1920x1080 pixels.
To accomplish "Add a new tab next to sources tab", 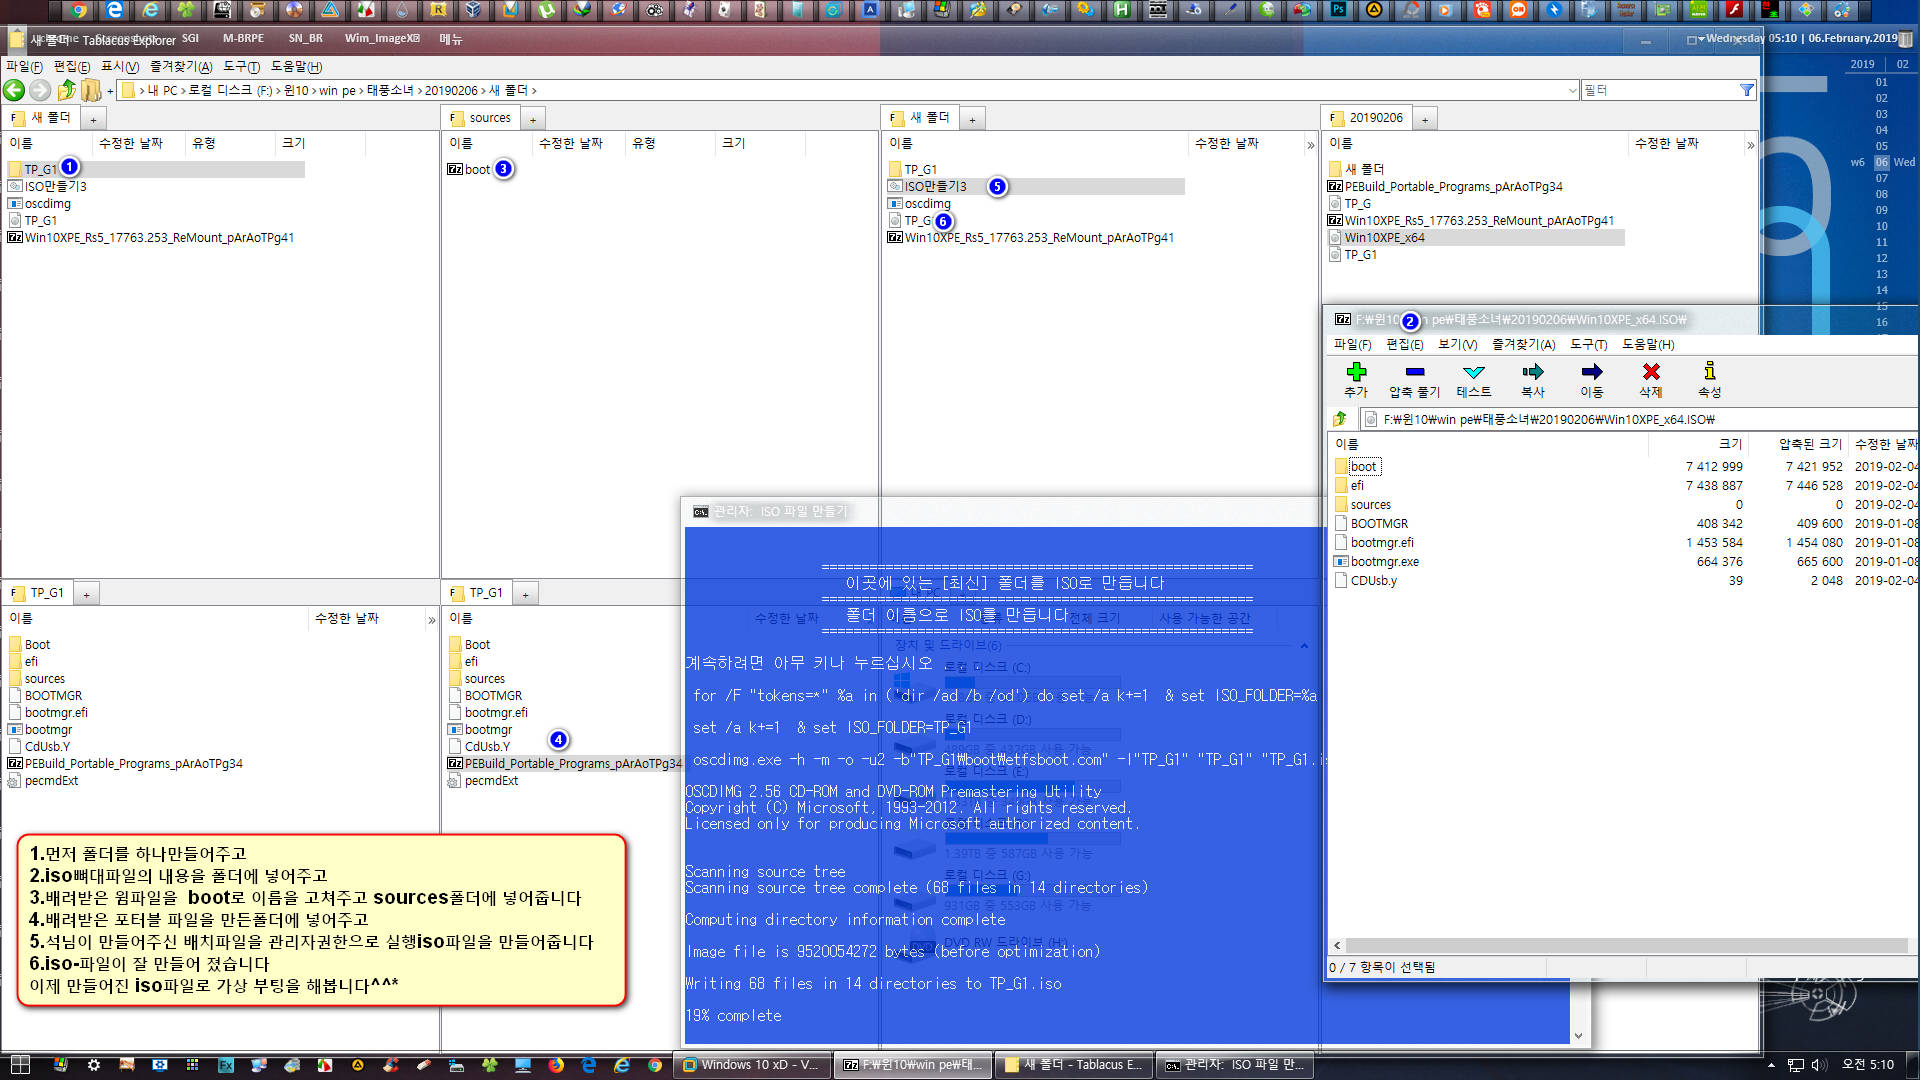I will click(x=533, y=119).
